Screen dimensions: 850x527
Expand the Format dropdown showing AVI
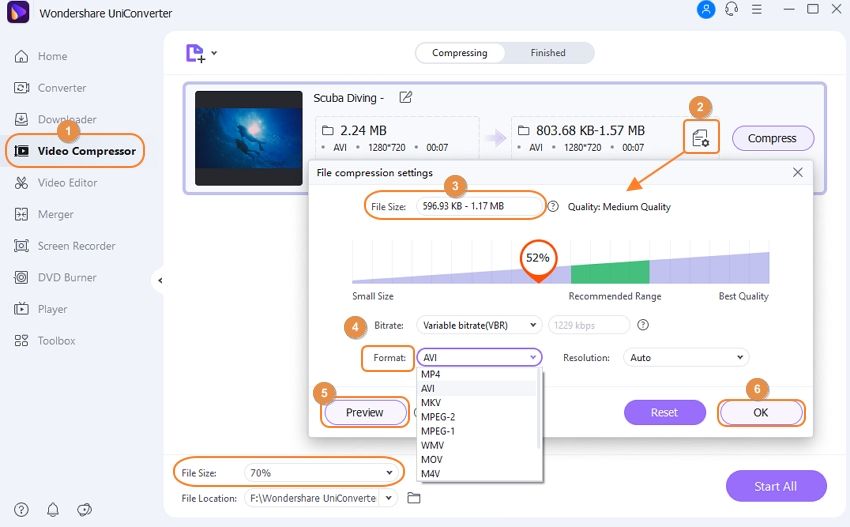coord(479,357)
